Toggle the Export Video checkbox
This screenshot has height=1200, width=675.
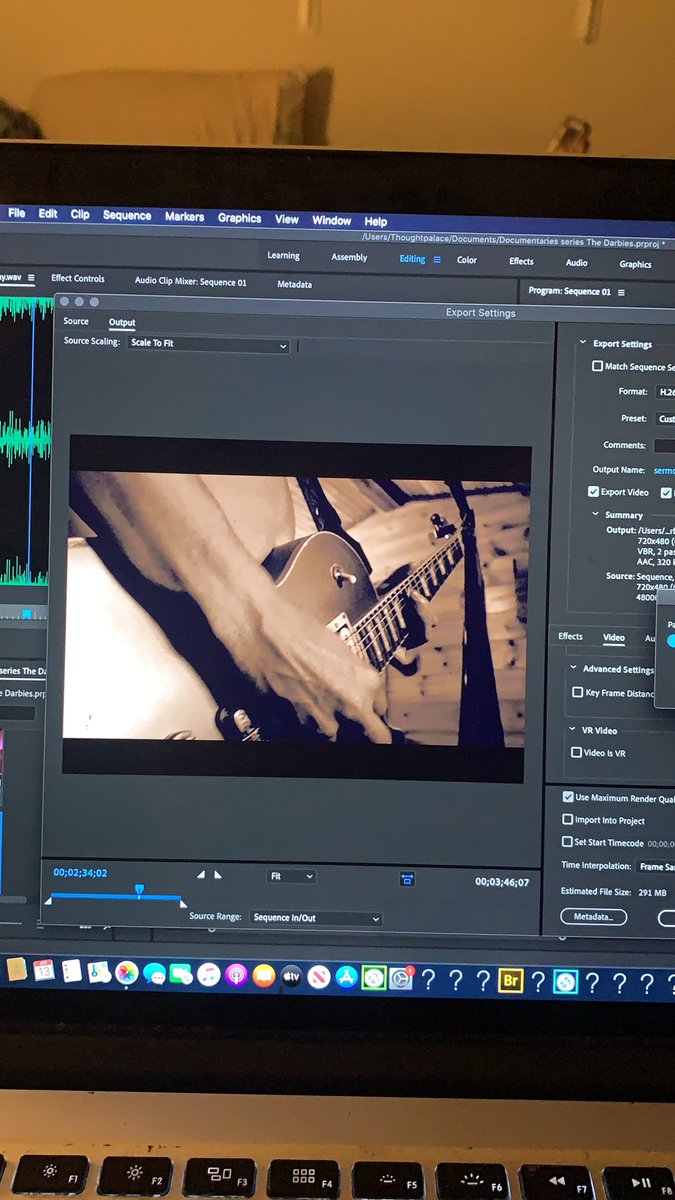(593, 492)
